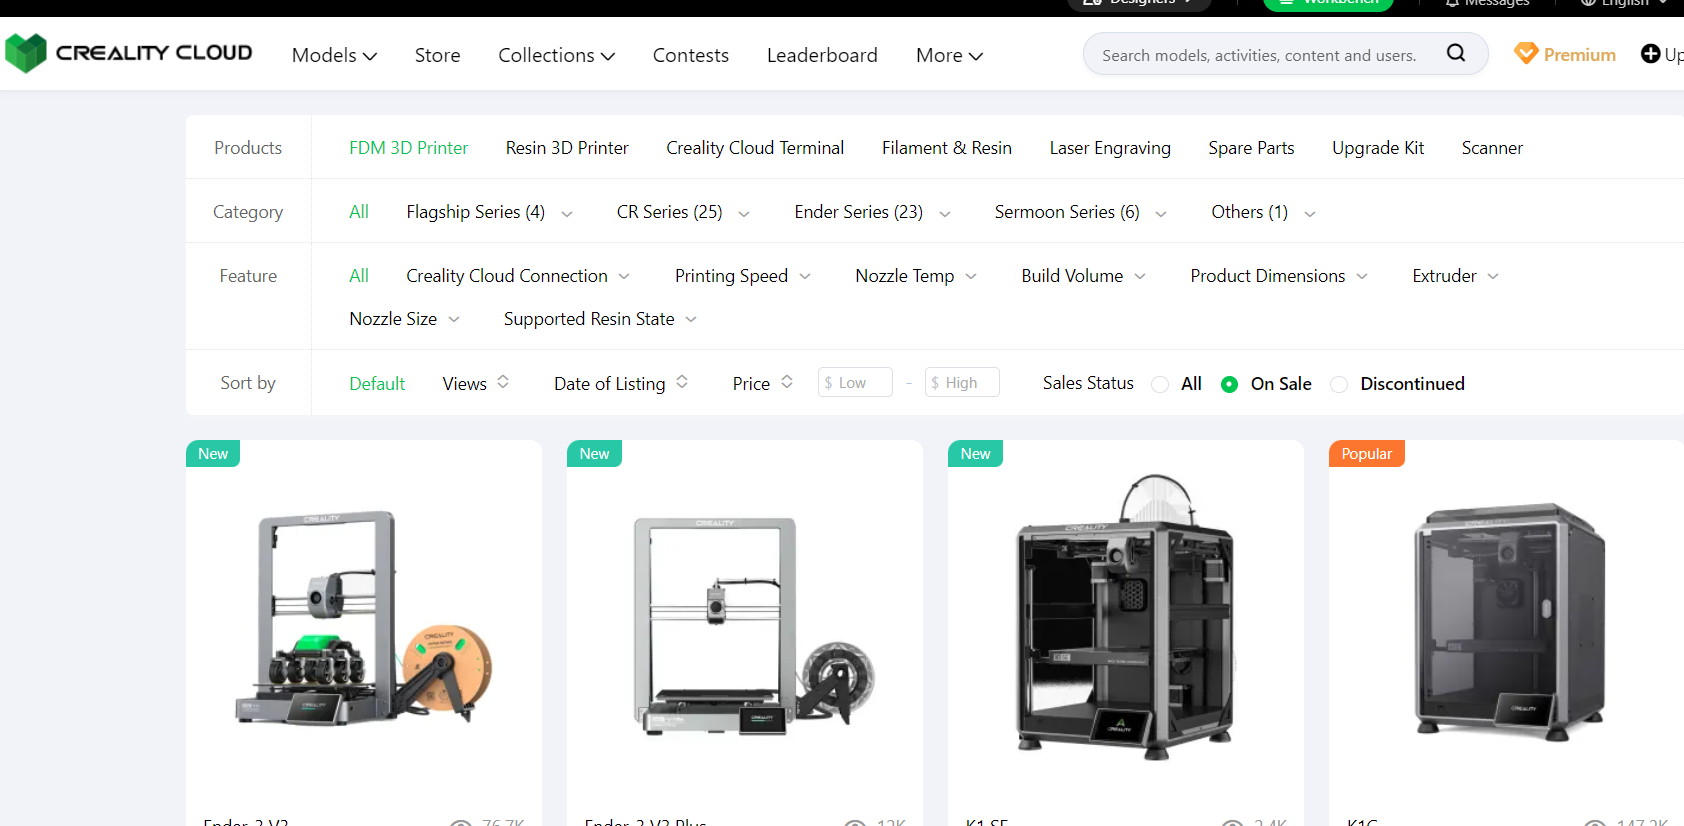Sort products by Default
The height and width of the screenshot is (826, 1684).
pyautogui.click(x=377, y=384)
